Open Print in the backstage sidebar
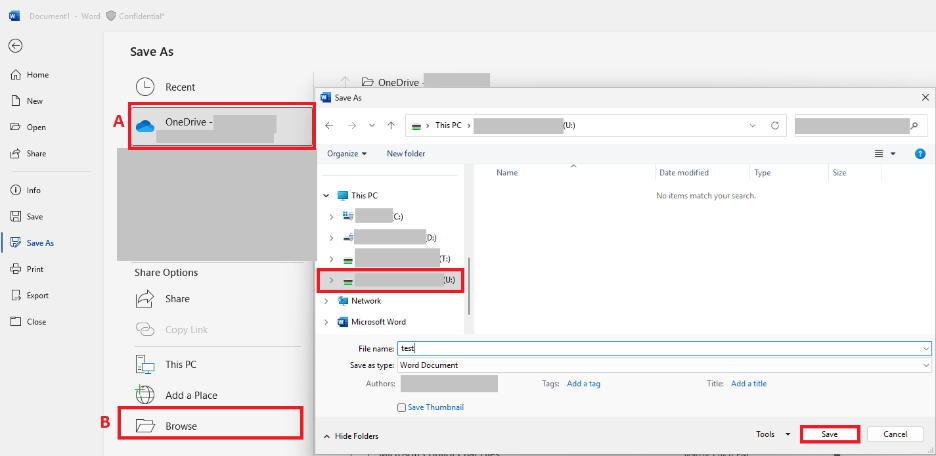This screenshot has height=456, width=936. [27, 269]
